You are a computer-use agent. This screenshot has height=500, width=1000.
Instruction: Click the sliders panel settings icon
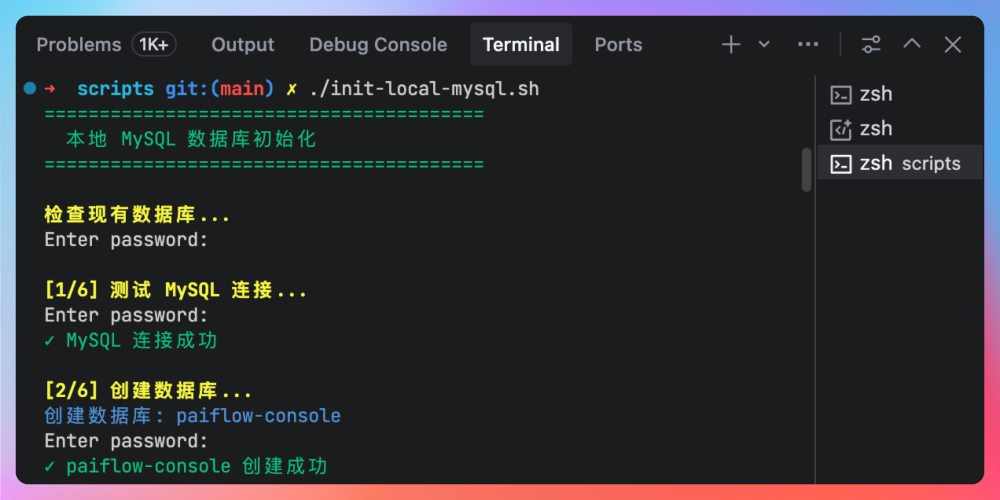tap(871, 45)
